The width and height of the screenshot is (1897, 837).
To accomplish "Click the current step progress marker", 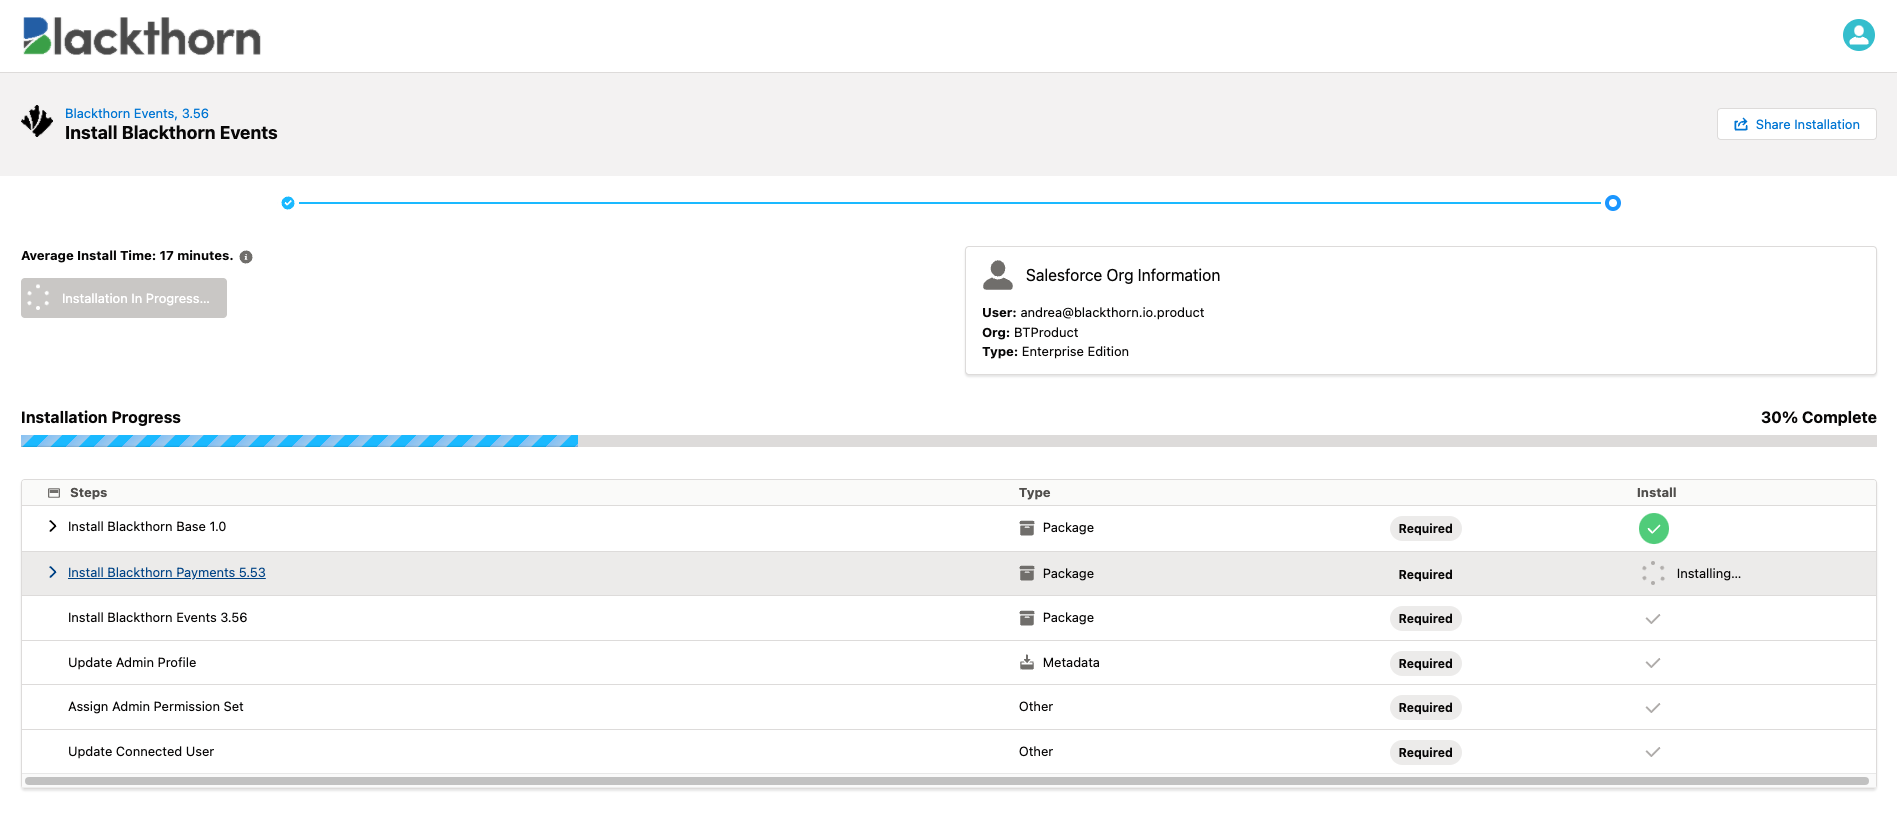I will [x=1612, y=203].
